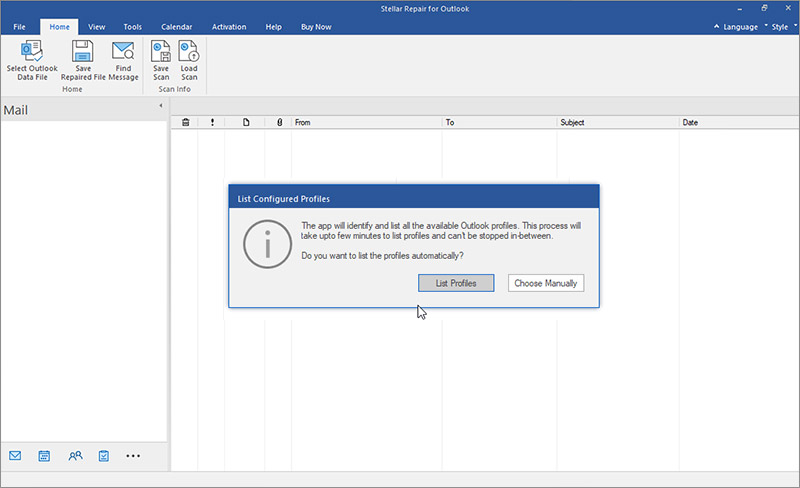Open the Help tab
This screenshot has height=488, width=800.
pyautogui.click(x=273, y=27)
